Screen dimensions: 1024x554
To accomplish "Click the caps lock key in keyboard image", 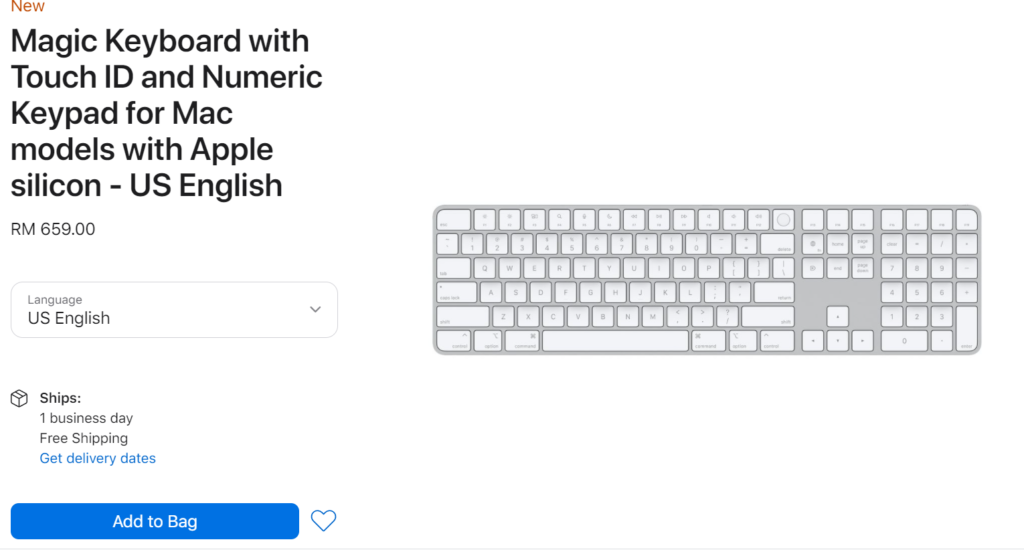I will point(456,292).
